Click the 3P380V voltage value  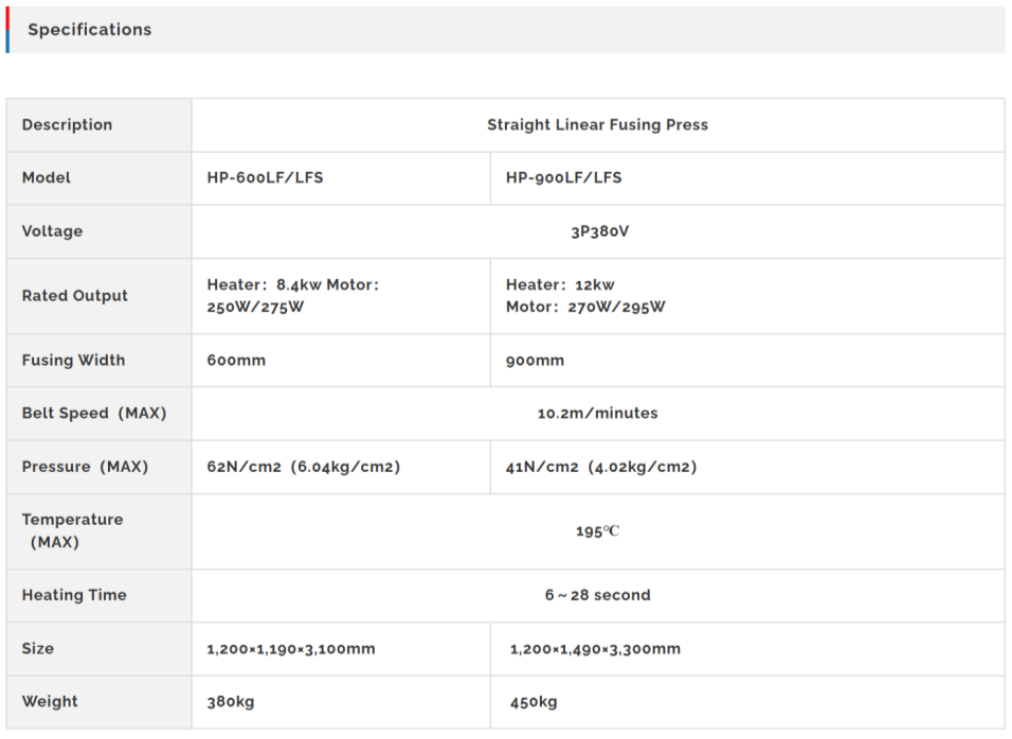599,231
